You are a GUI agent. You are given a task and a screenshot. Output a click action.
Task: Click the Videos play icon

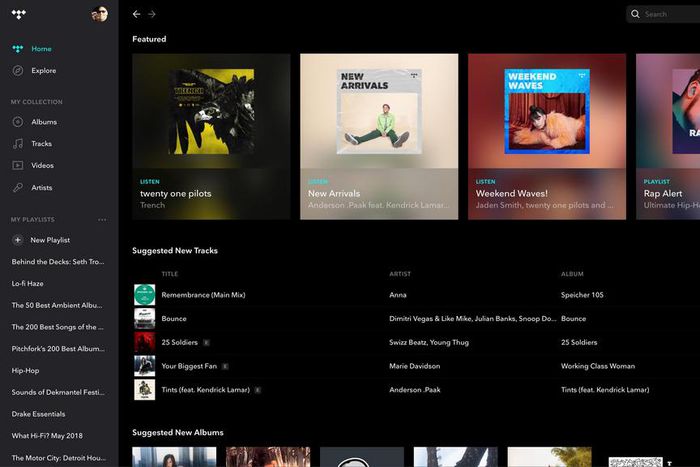pos(18,166)
